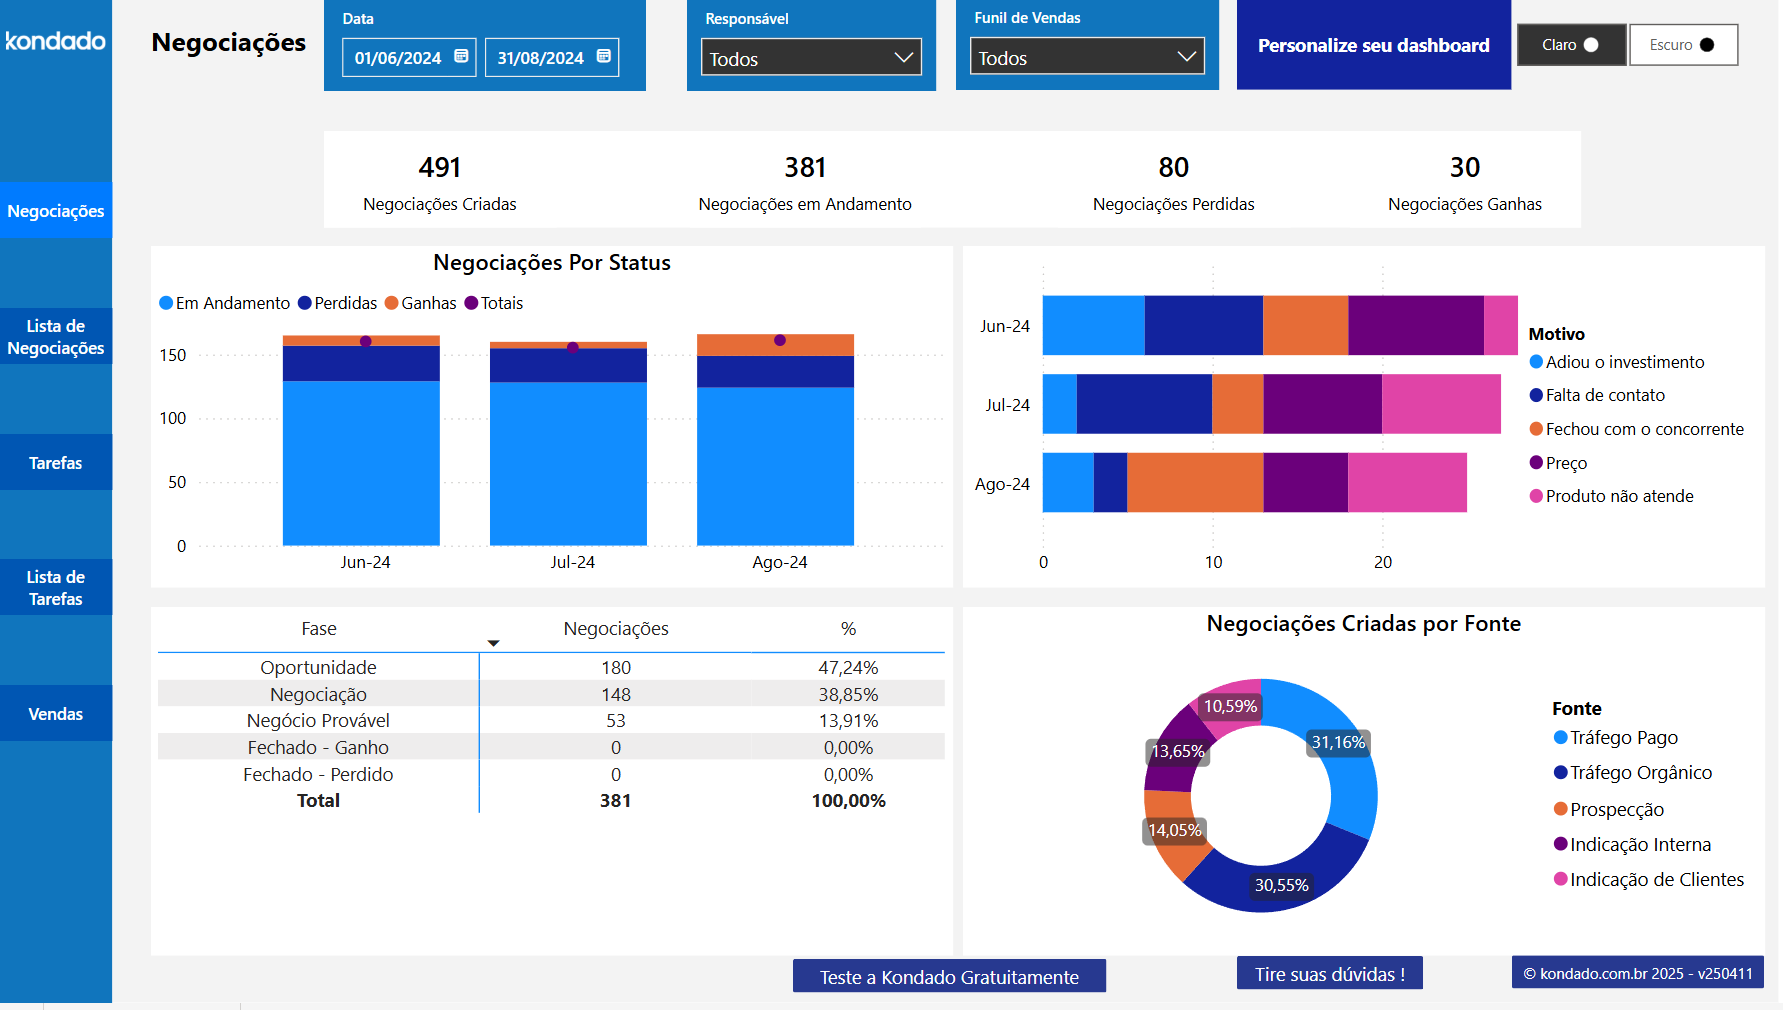Select the Falta de contato legend marker

pos(1536,395)
